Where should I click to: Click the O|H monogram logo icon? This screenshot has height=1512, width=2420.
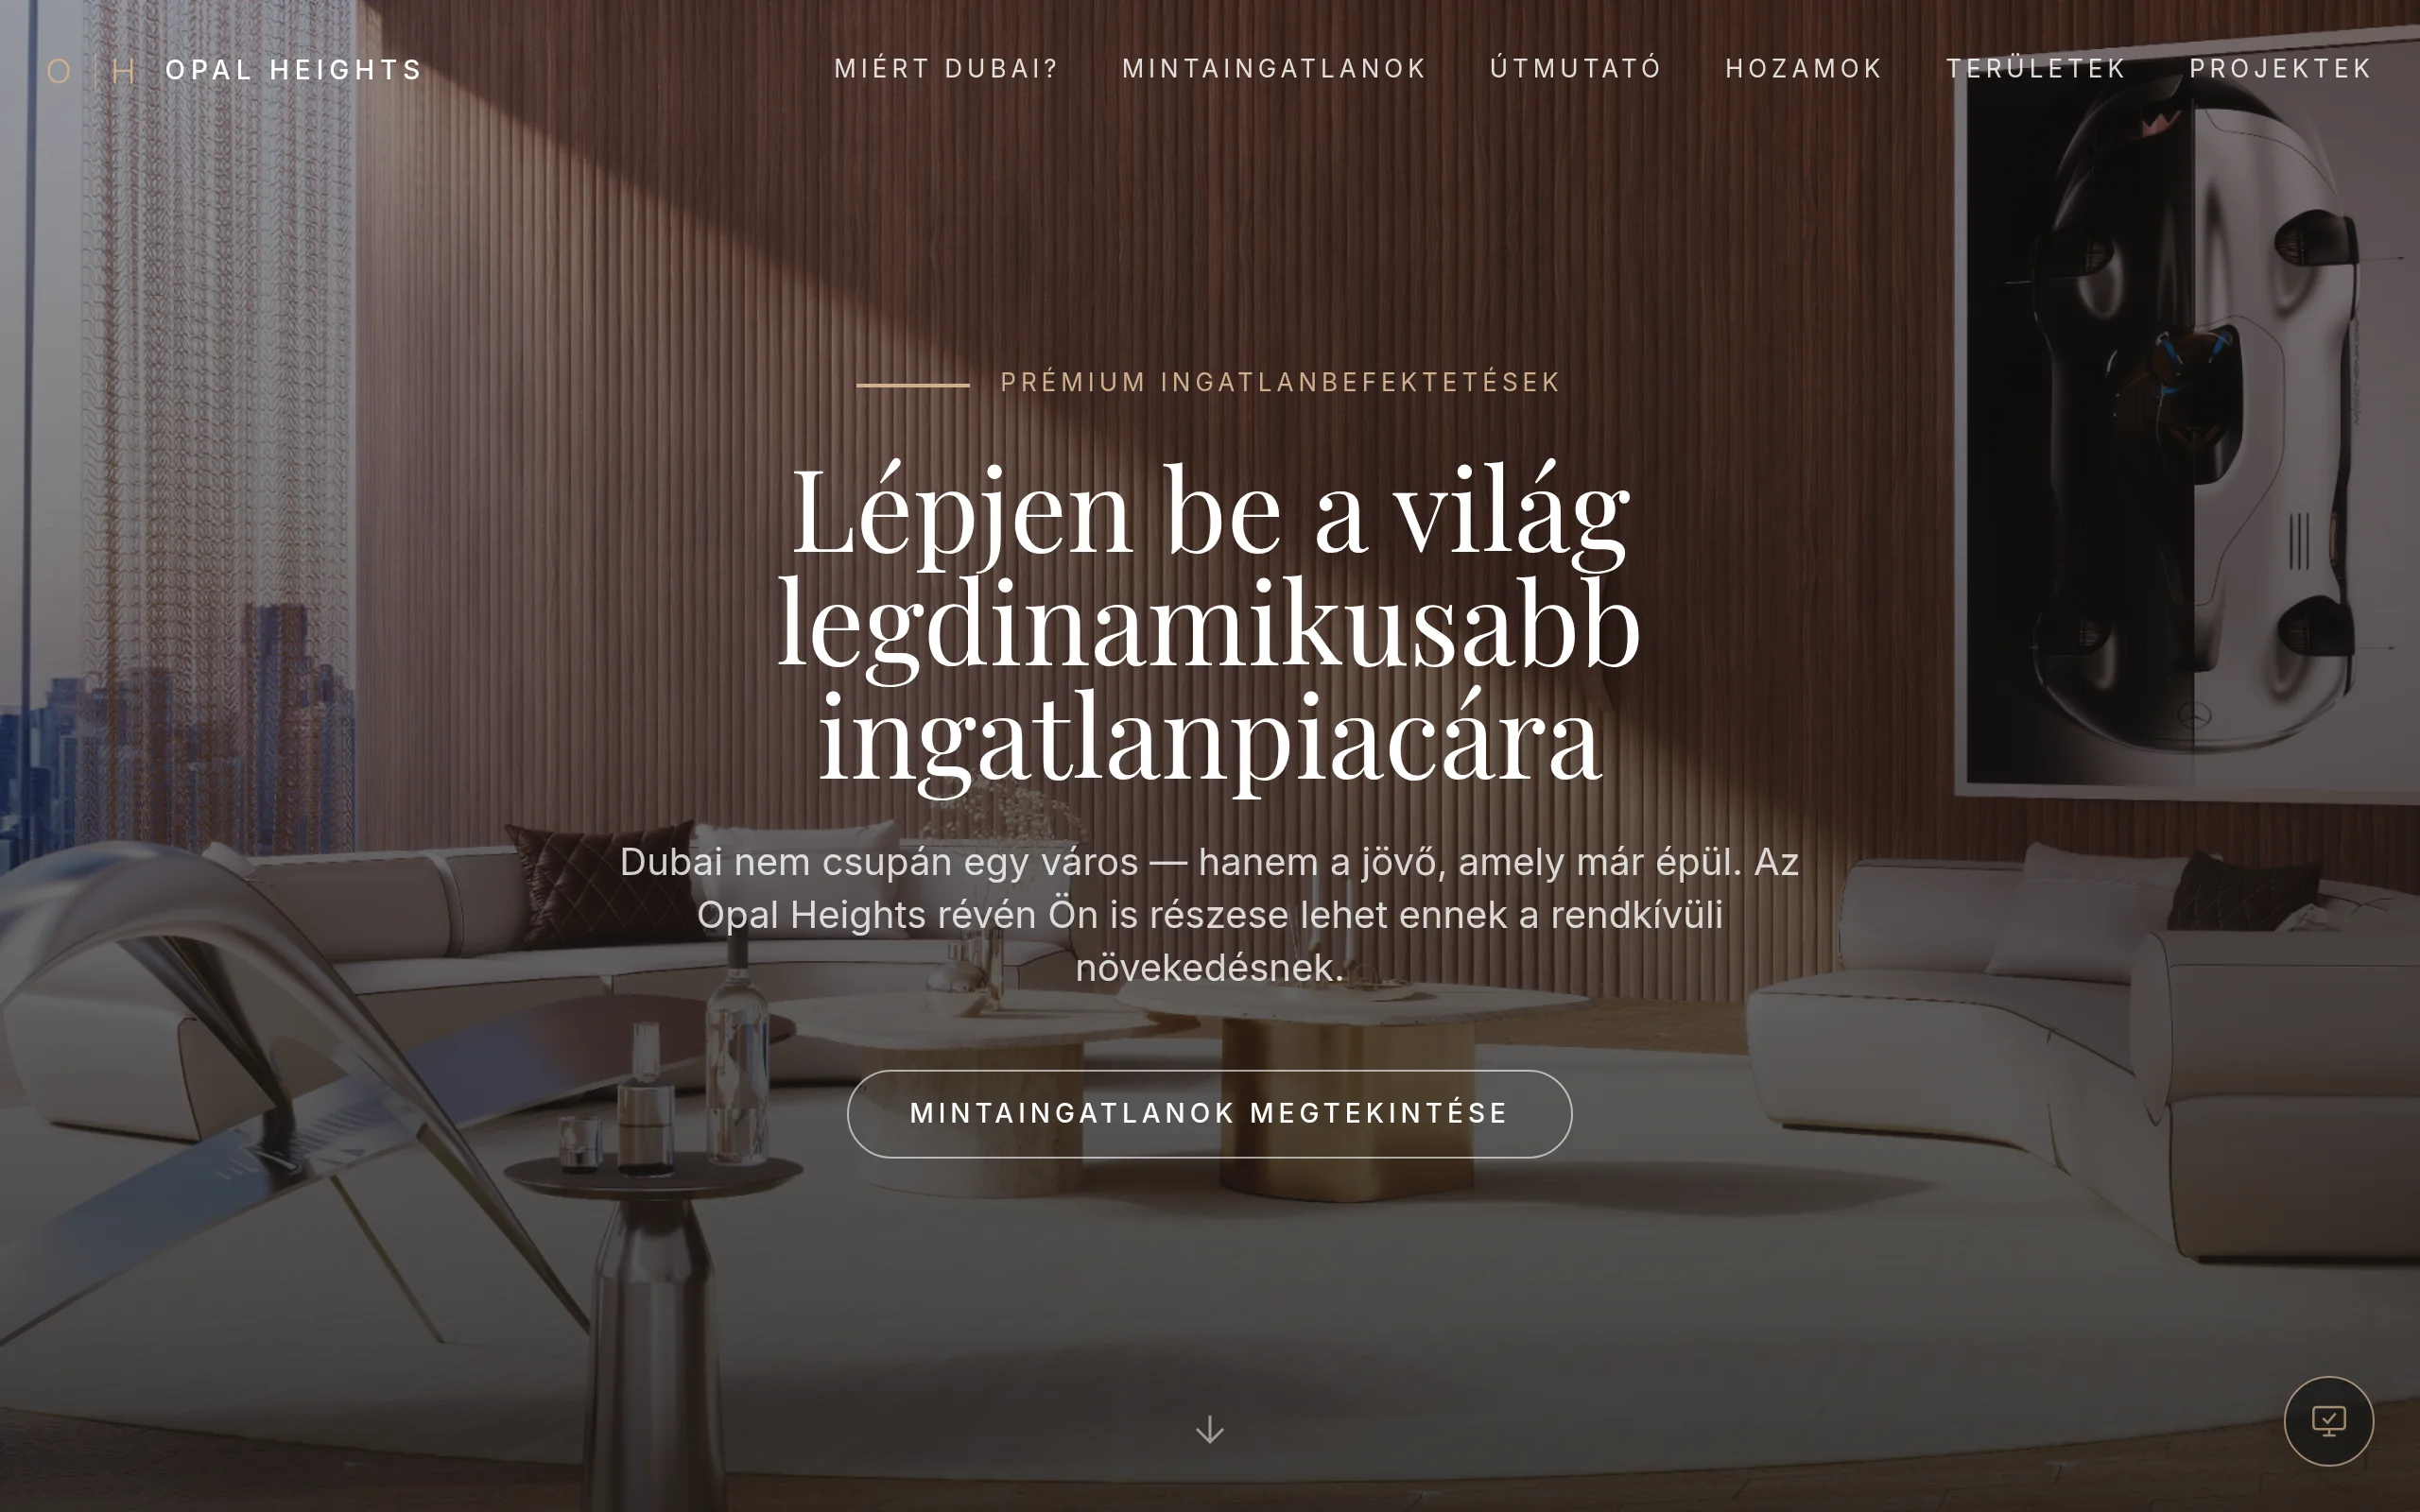(x=92, y=71)
